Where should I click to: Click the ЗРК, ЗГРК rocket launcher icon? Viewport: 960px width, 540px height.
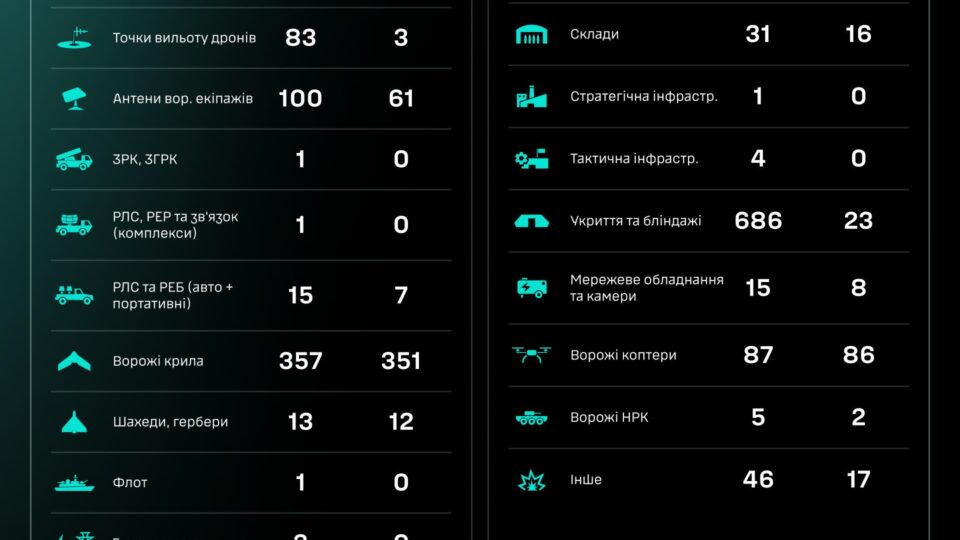tap(74, 159)
